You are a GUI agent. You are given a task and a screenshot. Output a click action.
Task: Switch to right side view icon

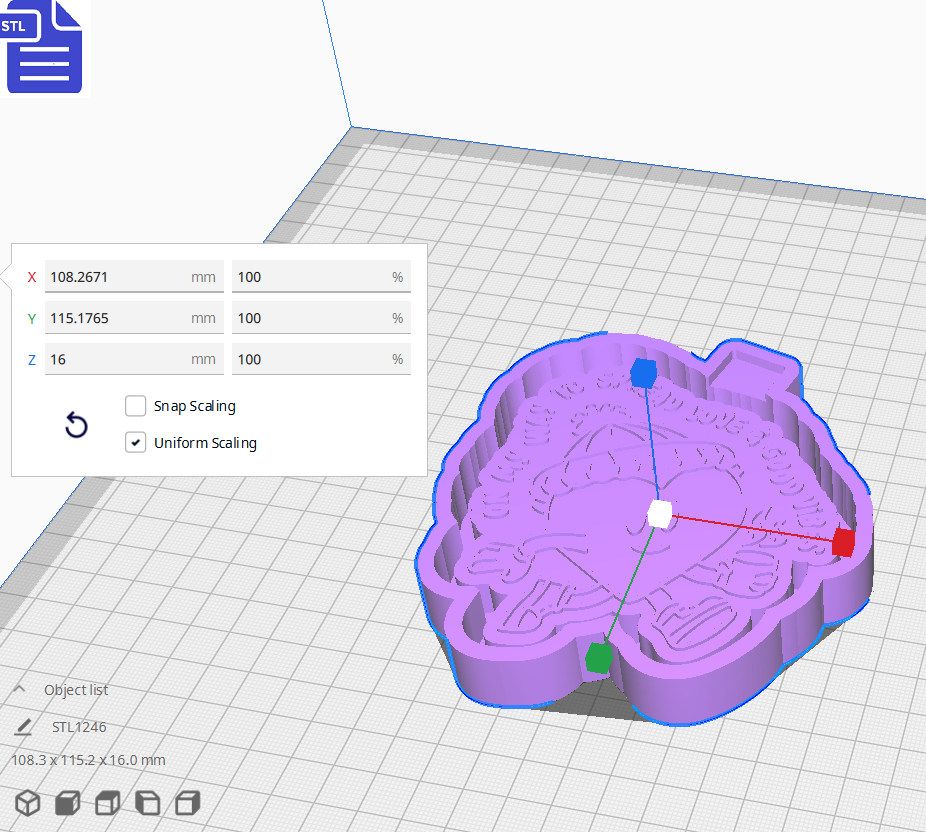tap(186, 803)
